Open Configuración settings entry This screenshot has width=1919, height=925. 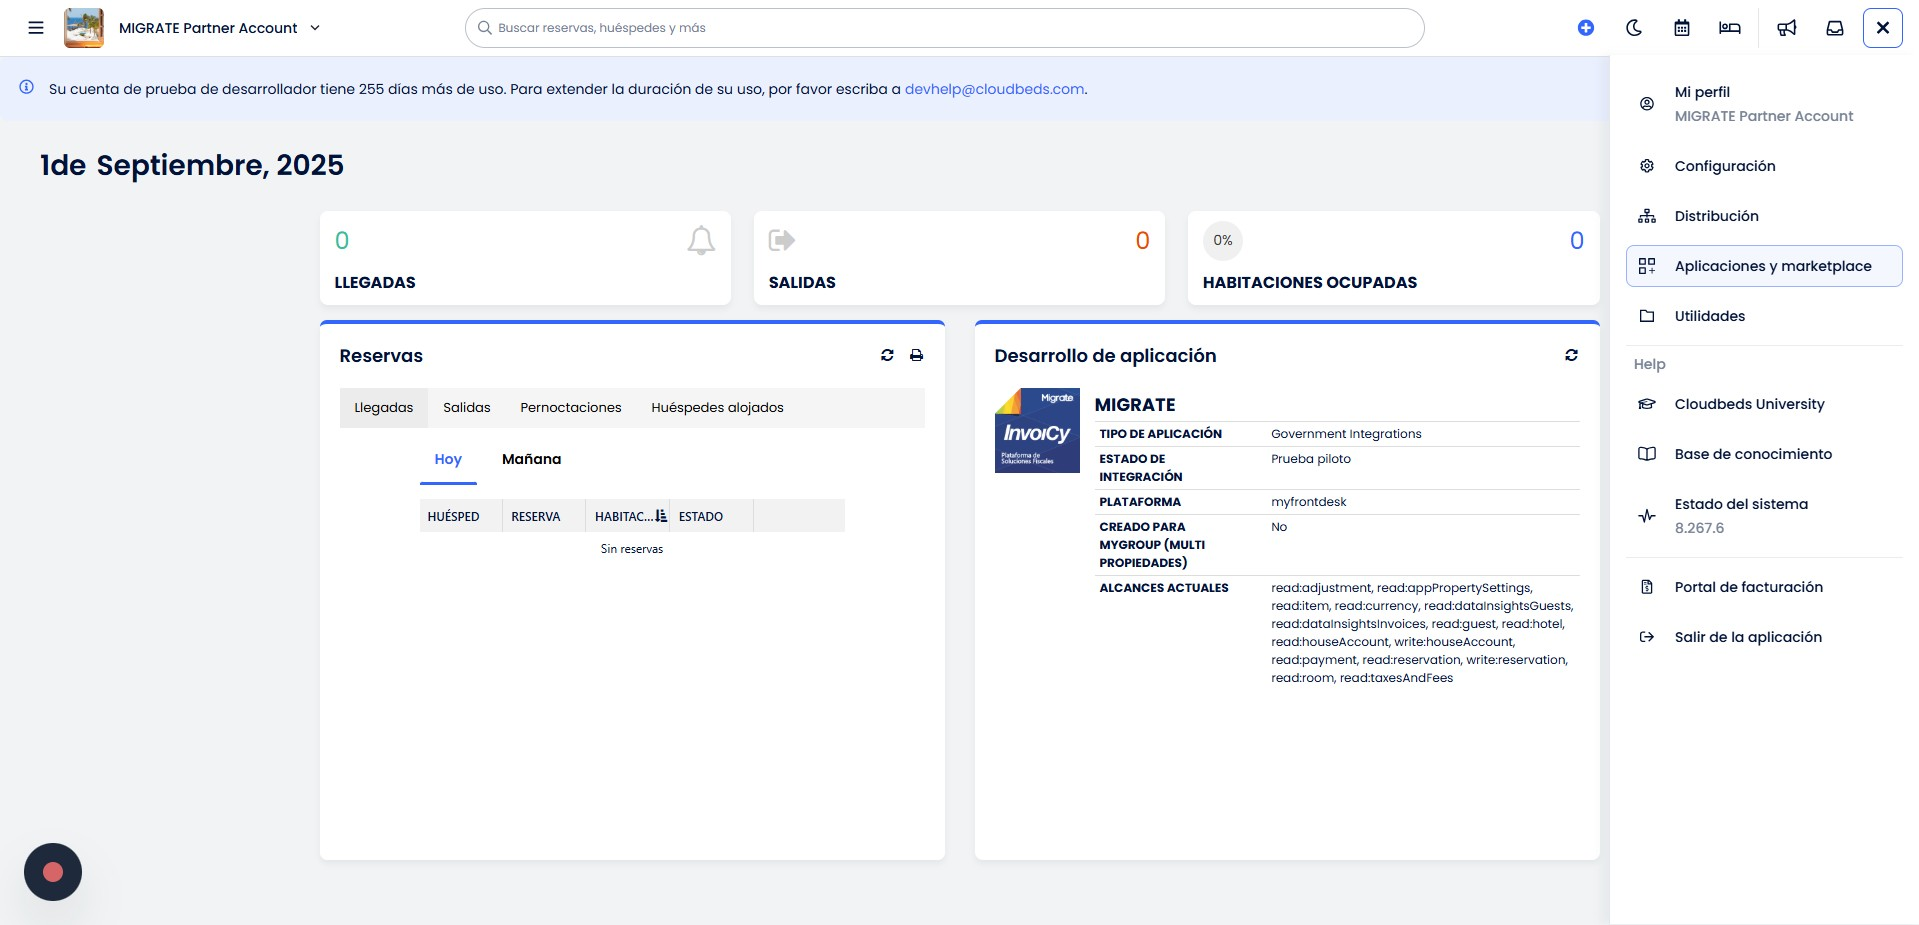pyautogui.click(x=1764, y=166)
